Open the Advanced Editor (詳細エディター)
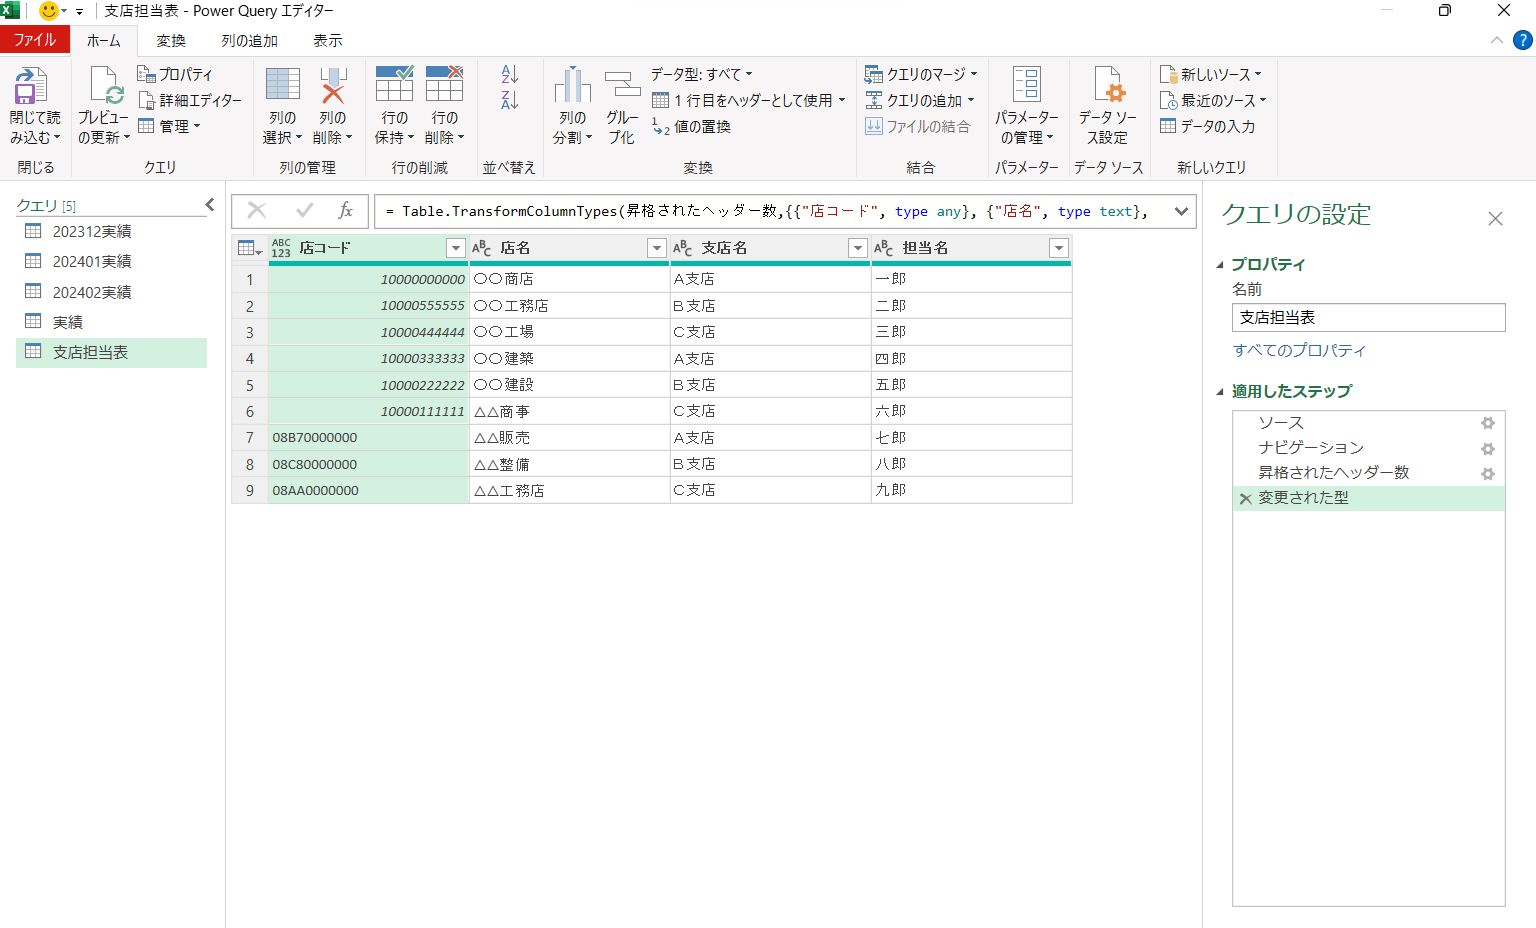 190,100
